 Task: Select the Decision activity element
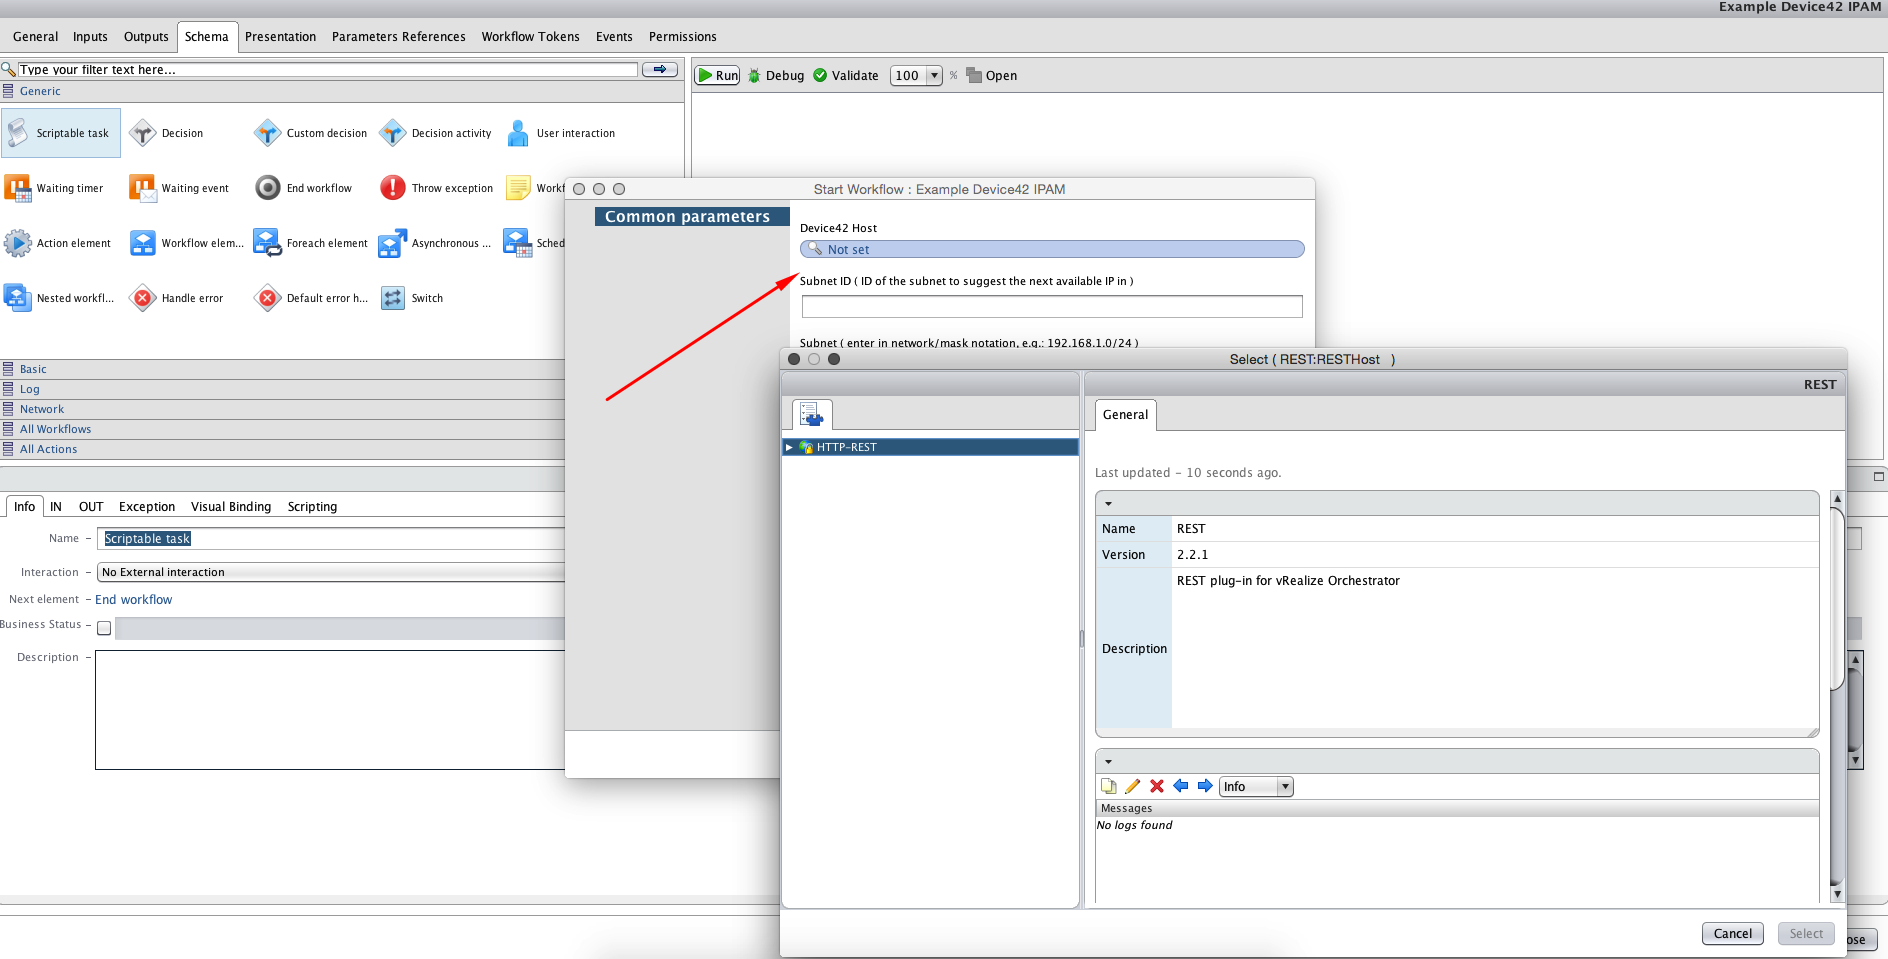click(436, 133)
